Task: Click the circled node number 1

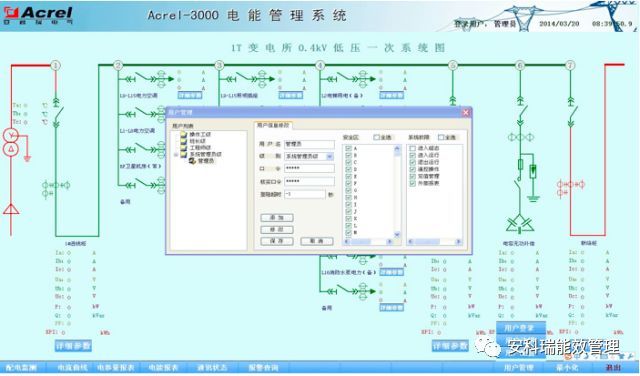Action: tap(56, 65)
